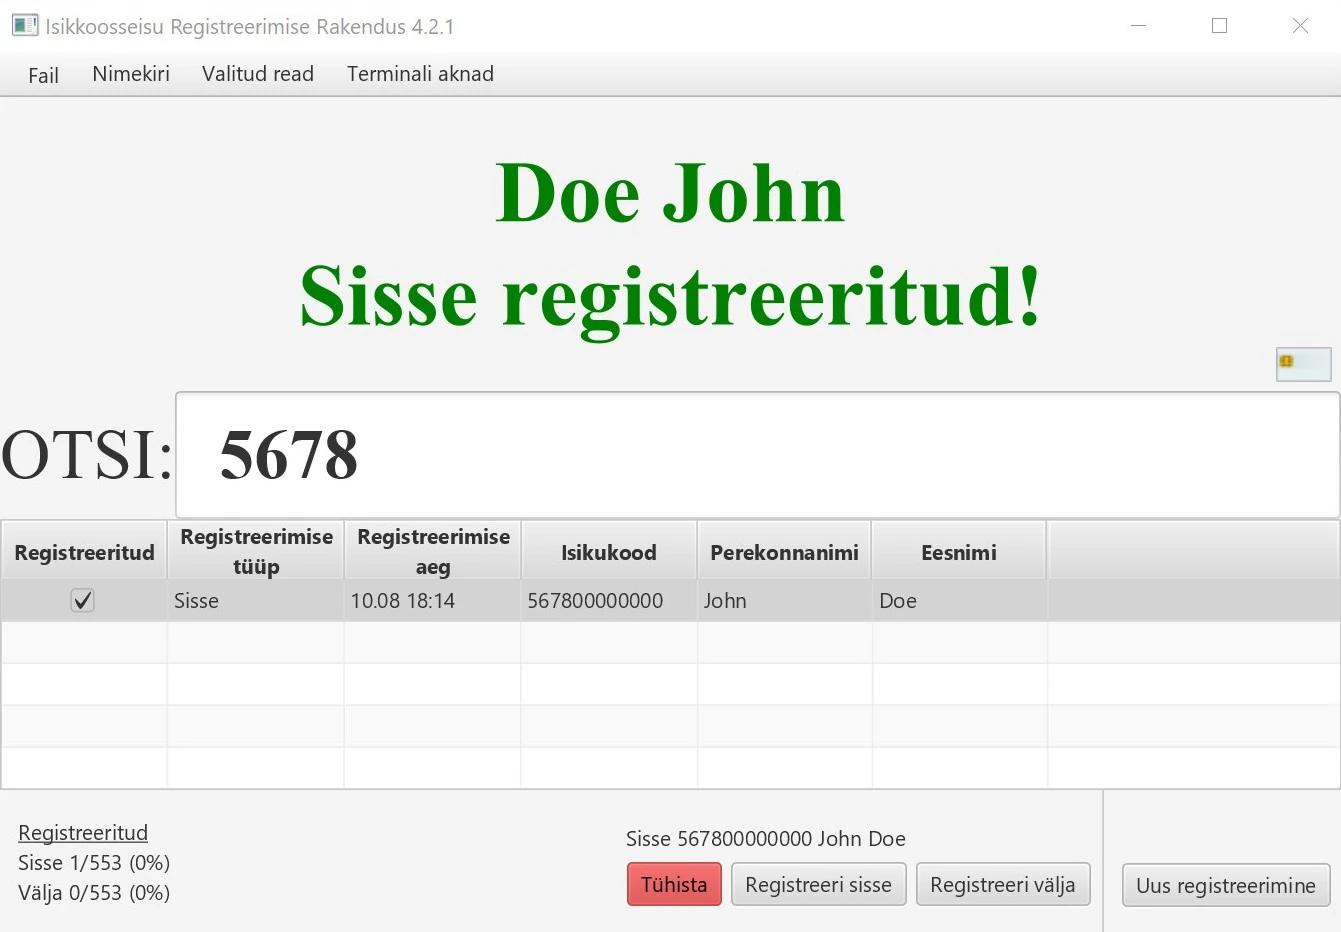
Task: Open the Nimekiri menu
Action: tap(130, 74)
